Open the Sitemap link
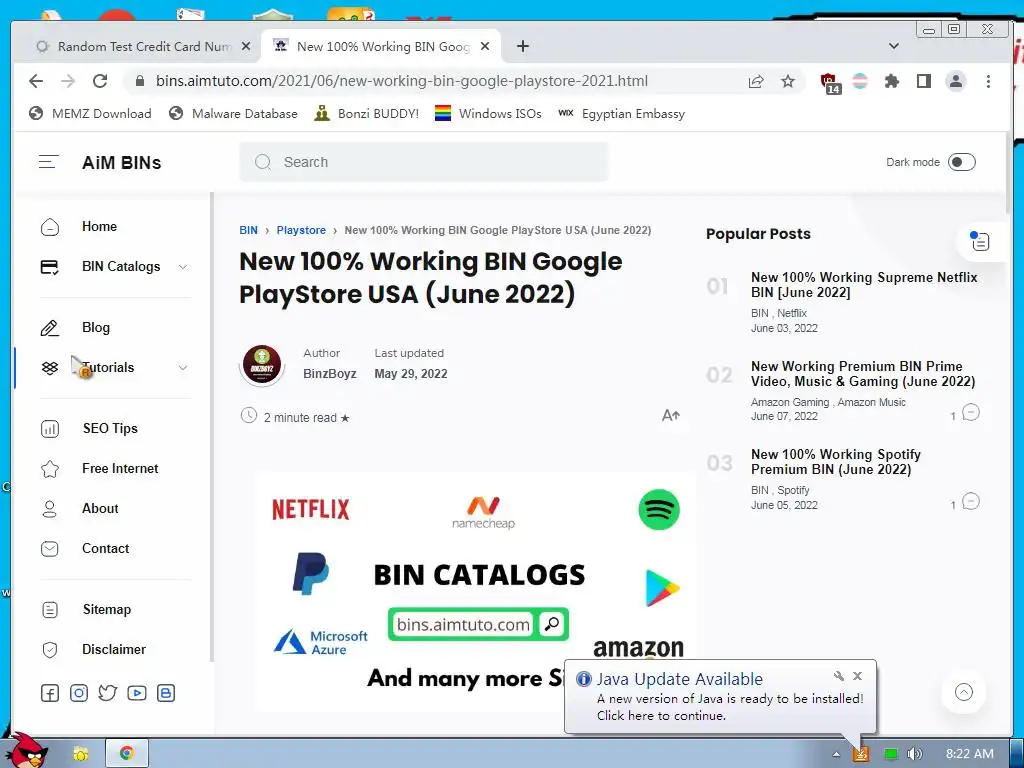1024x768 pixels. [106, 609]
